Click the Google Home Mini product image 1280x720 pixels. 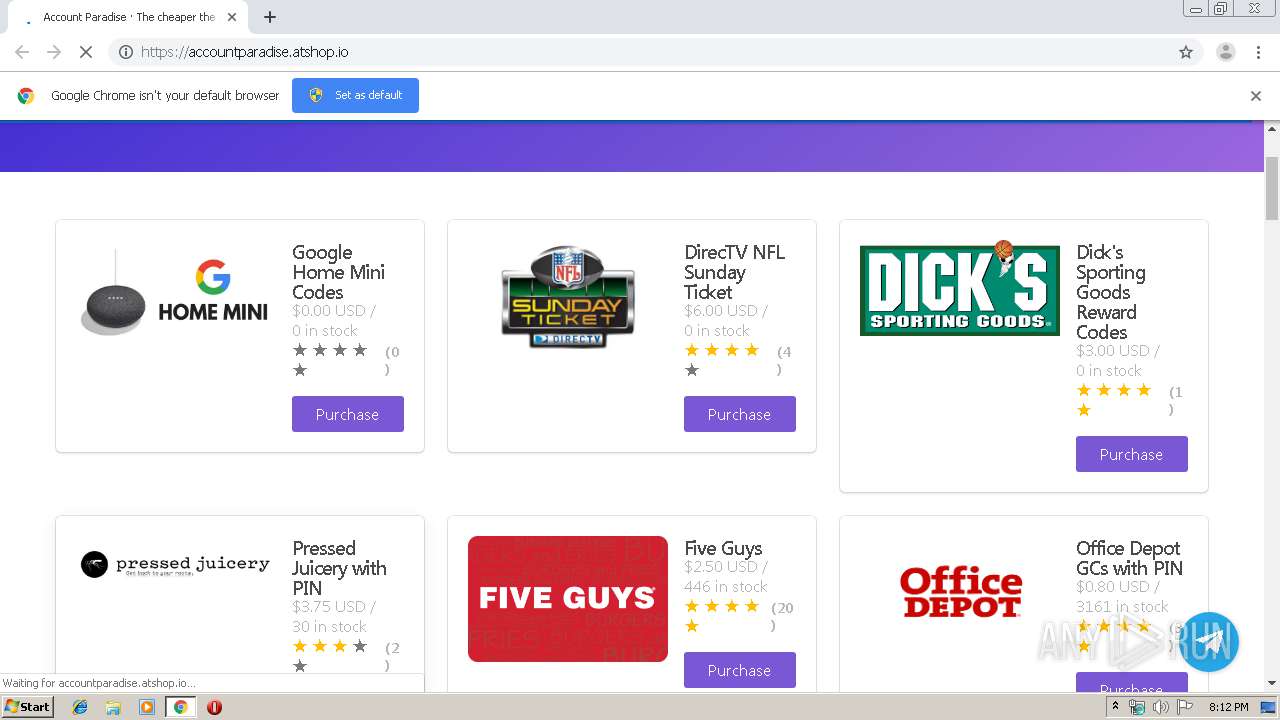click(x=174, y=292)
